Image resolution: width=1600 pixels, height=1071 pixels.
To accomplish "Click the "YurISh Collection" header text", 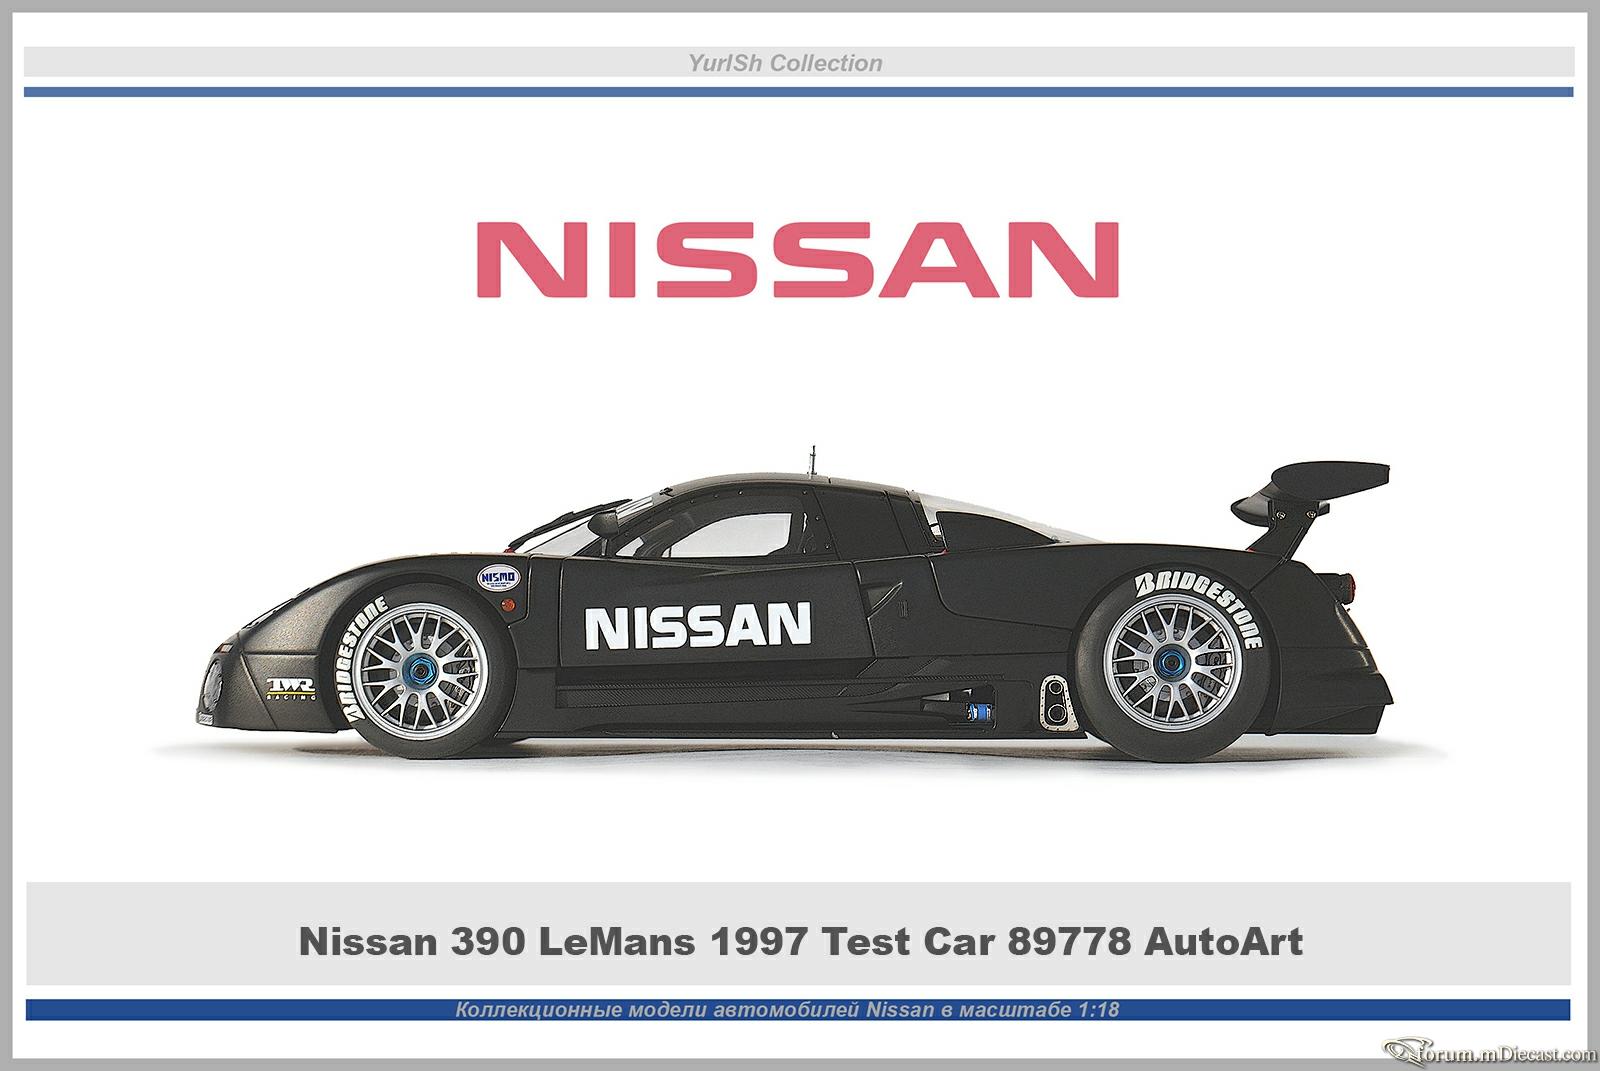I will pyautogui.click(x=785, y=63).
